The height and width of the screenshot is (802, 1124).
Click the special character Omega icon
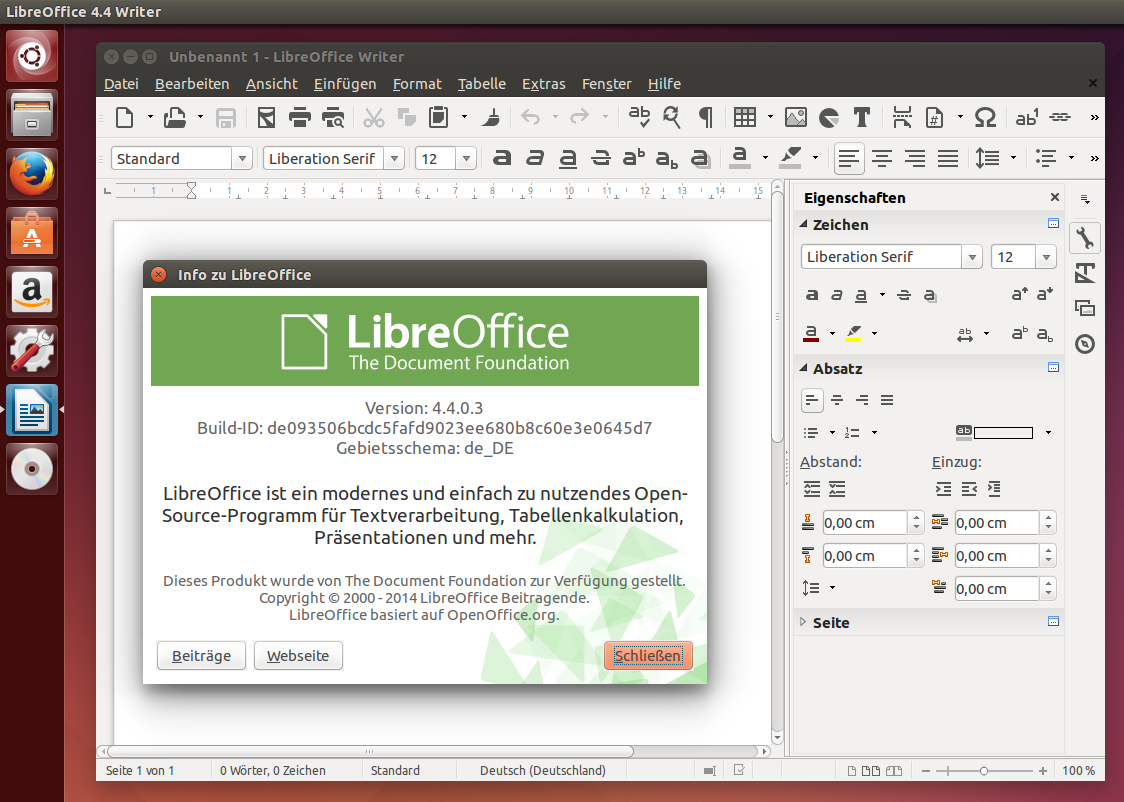[984, 117]
